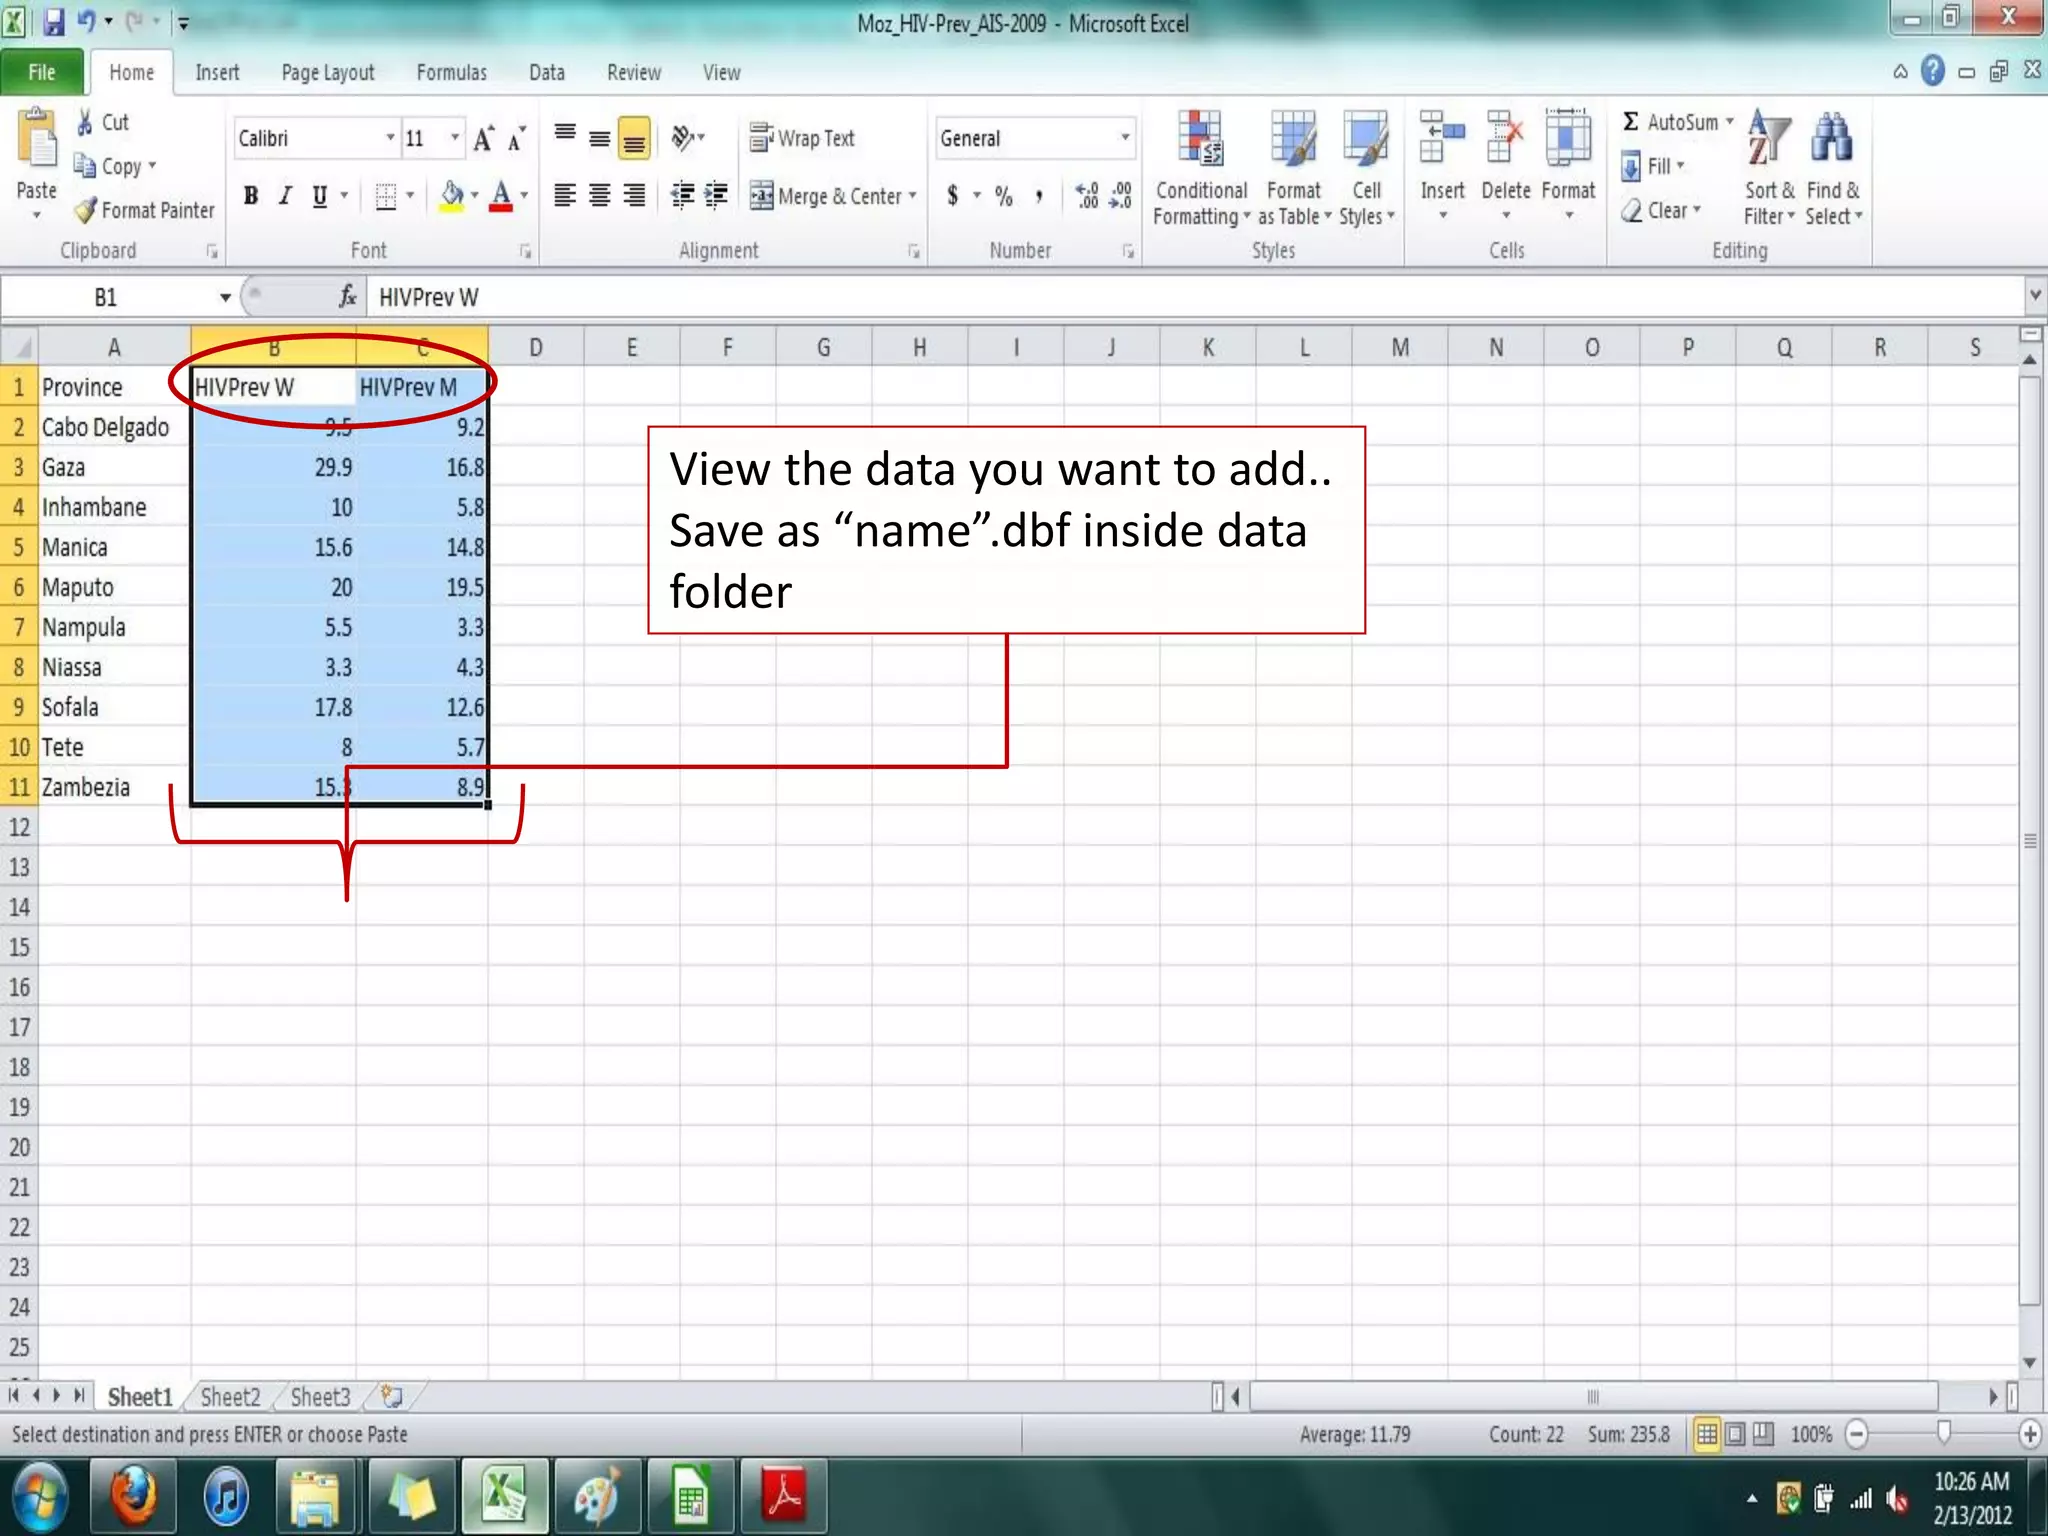
Task: Click Increase Decimal icon
Action: coord(1087,196)
